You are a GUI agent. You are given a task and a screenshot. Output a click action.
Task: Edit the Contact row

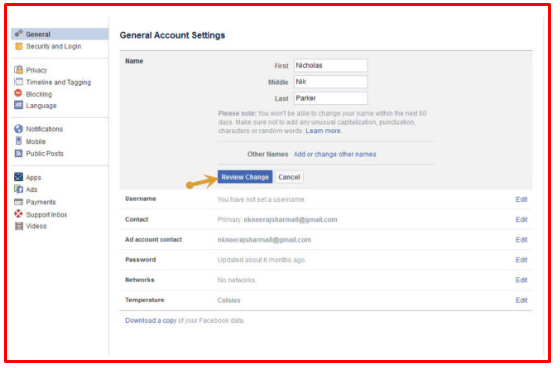[521, 219]
